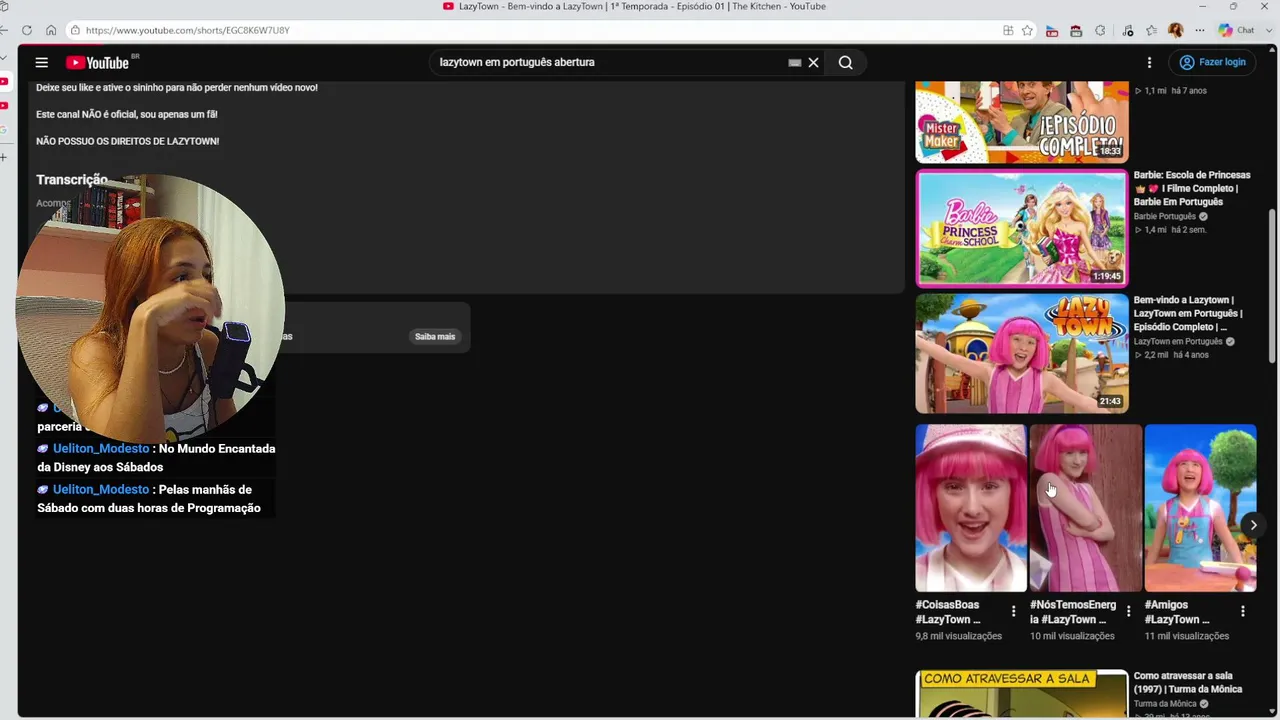The image size is (1280, 720).
Task: Open the browser profile avatar
Action: tap(1176, 30)
